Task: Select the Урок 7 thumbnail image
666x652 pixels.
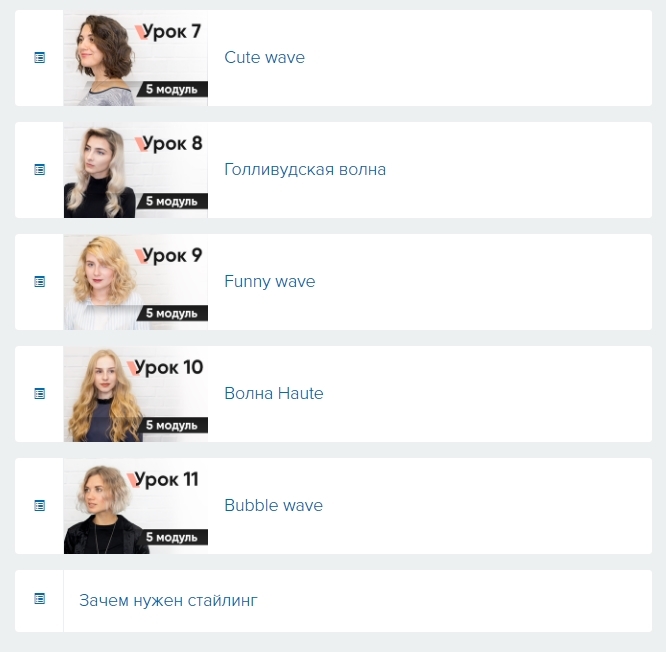Action: tap(136, 58)
